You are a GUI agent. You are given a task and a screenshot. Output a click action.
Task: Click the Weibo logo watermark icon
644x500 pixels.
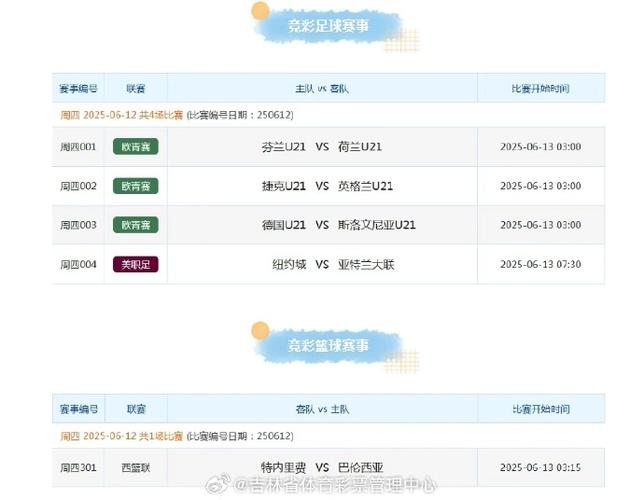coord(218,483)
